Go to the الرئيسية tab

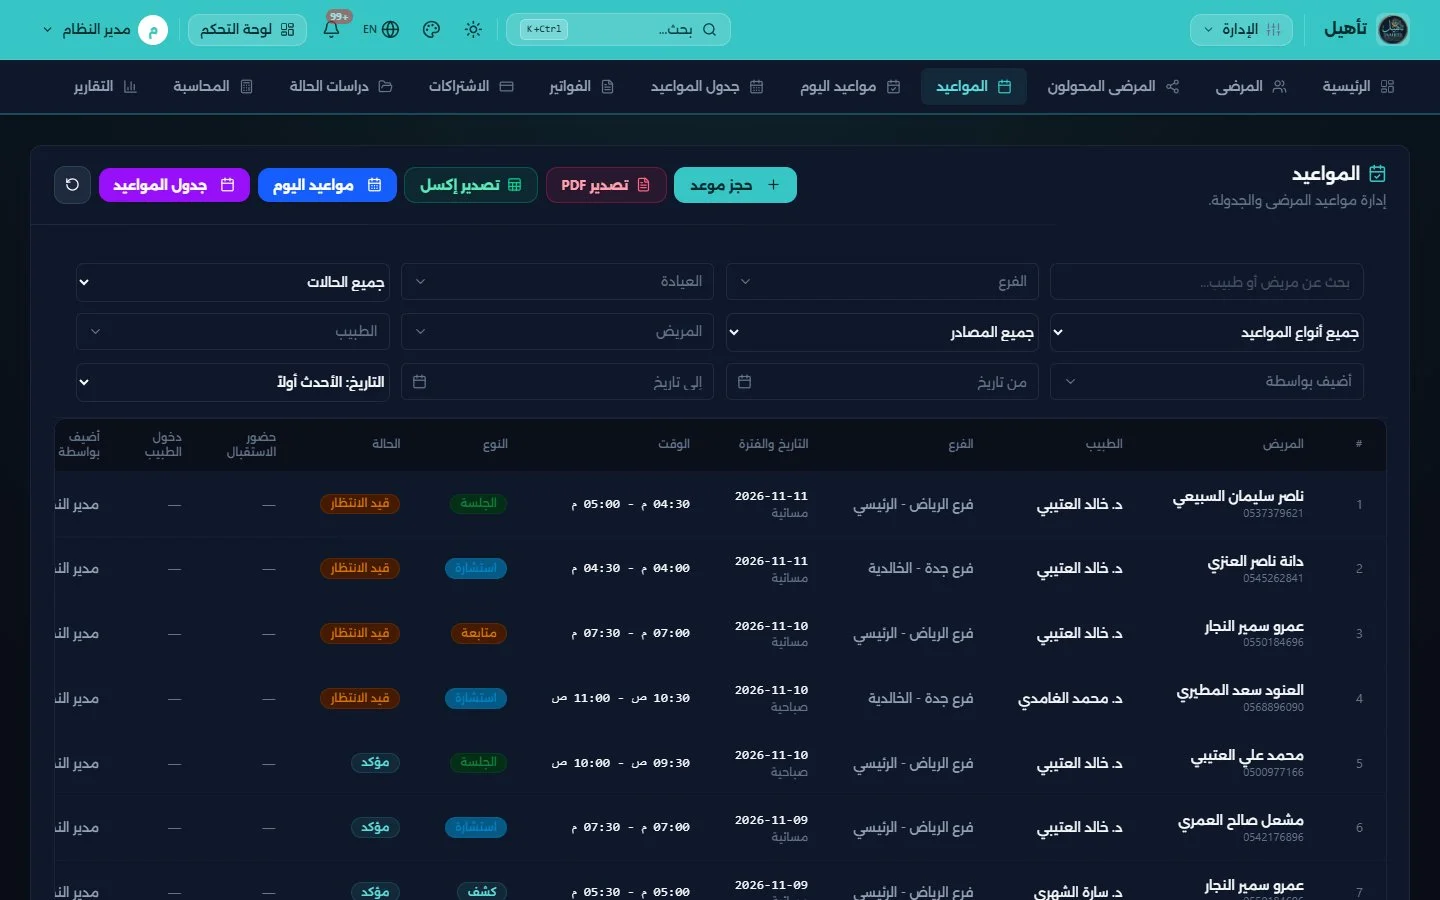pos(1358,87)
